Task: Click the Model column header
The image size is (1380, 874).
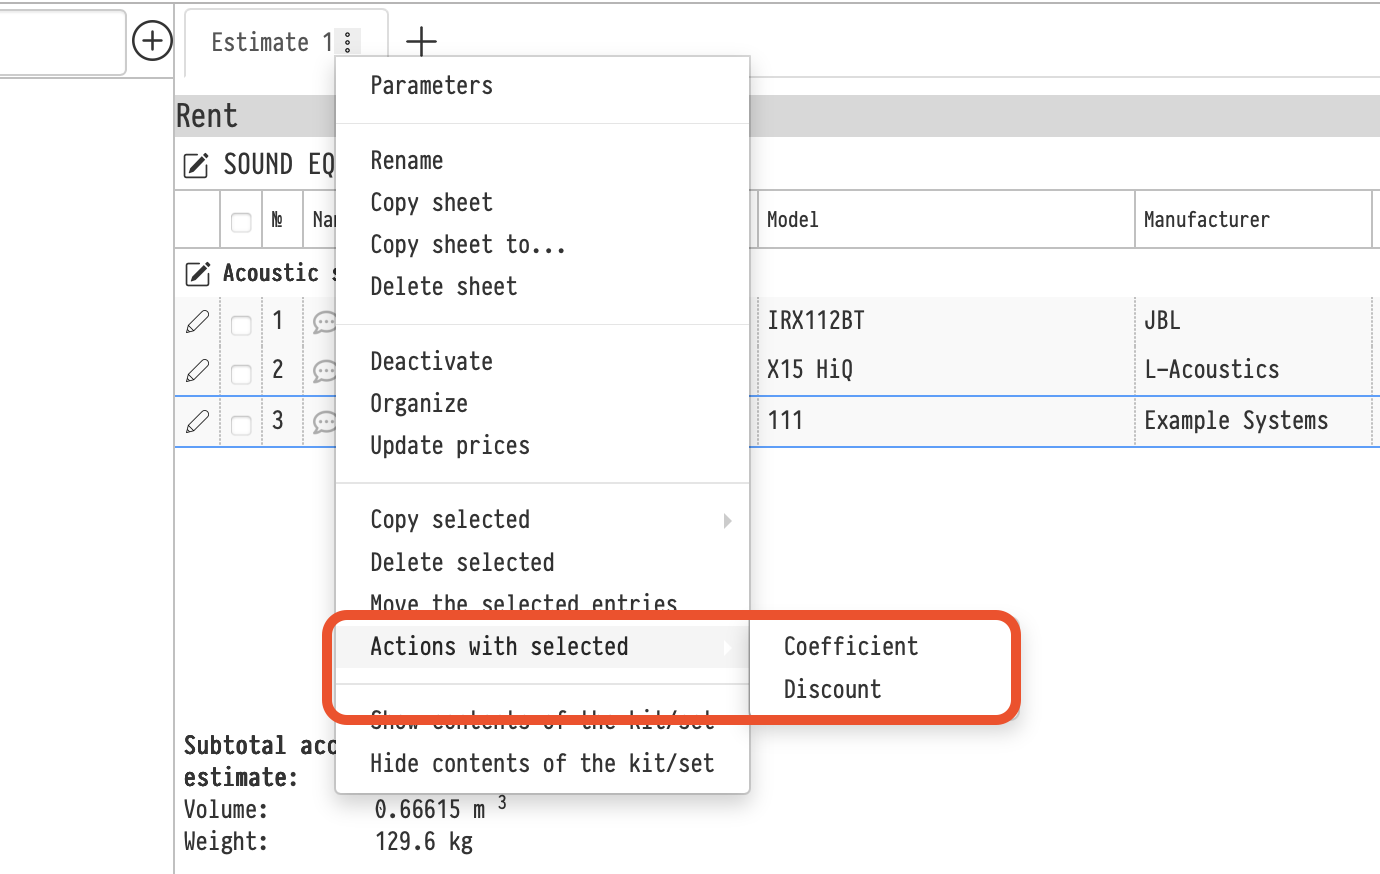Action: pyautogui.click(x=792, y=220)
